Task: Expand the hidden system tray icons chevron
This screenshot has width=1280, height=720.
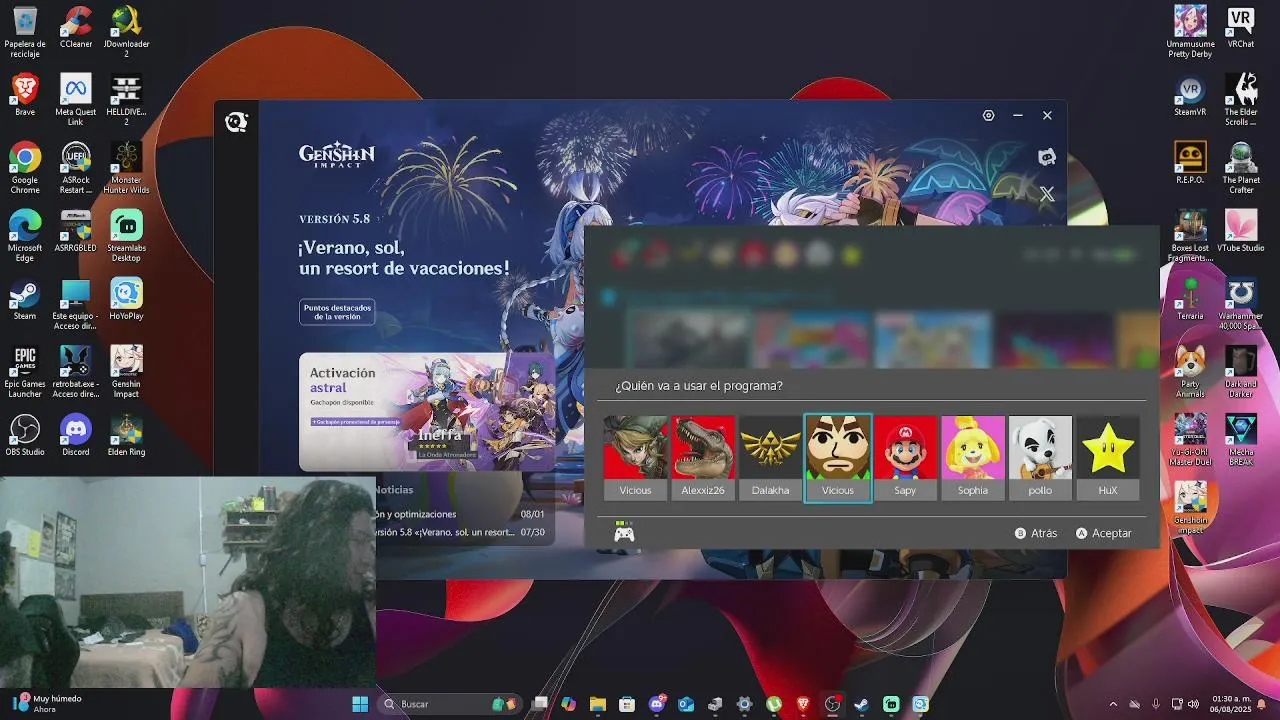Action: point(1114,704)
